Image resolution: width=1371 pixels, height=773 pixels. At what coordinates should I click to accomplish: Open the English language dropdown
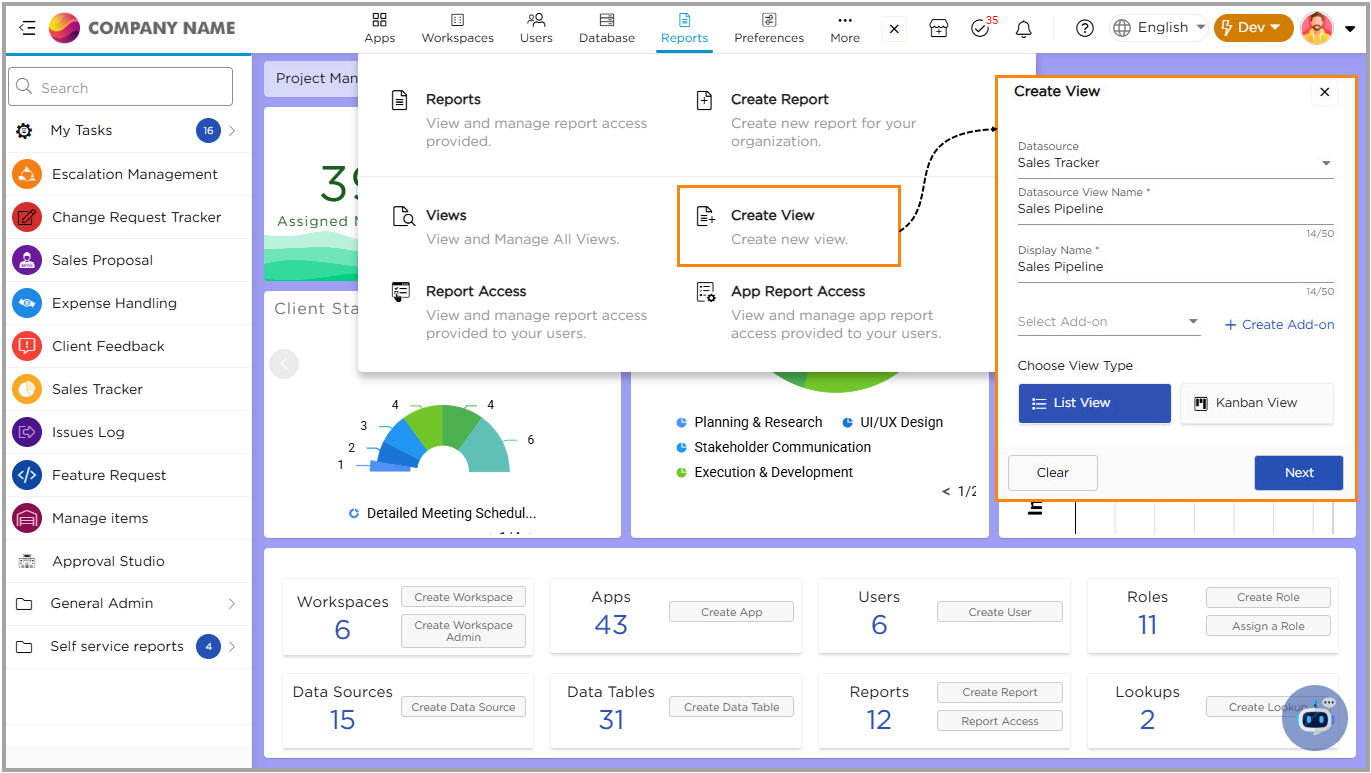coord(1160,28)
